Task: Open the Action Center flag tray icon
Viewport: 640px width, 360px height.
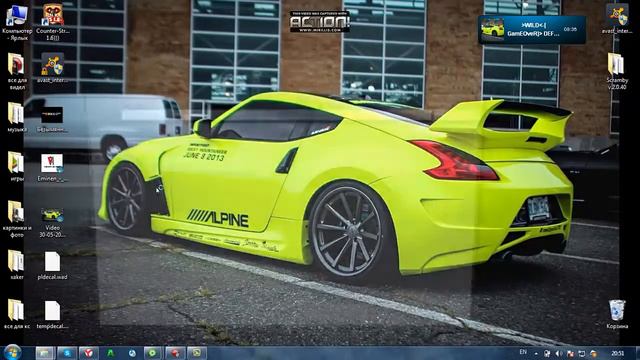Action: (x=570, y=353)
